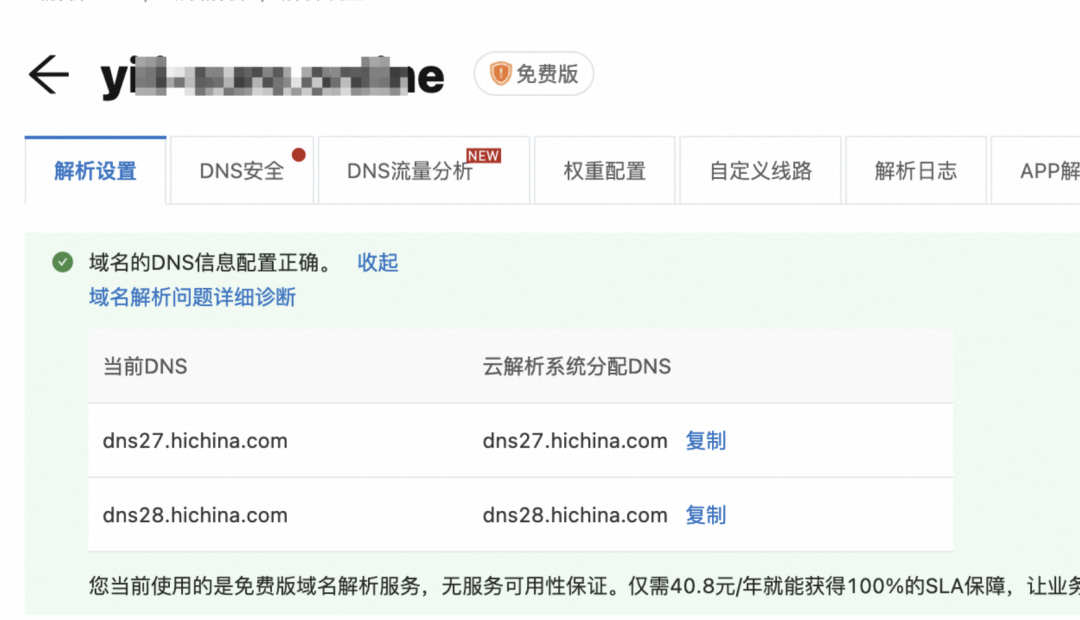Go to the 权重配置 tab
The width and height of the screenshot is (1080, 620).
point(604,171)
